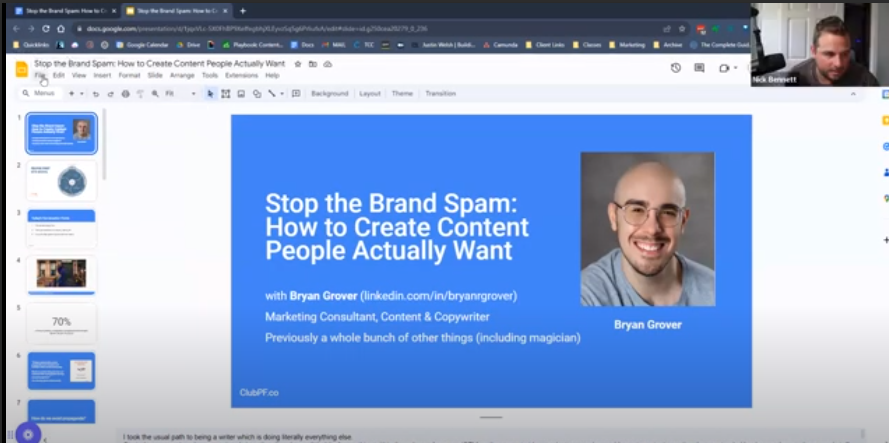Go back in browser history

[x=16, y=28]
